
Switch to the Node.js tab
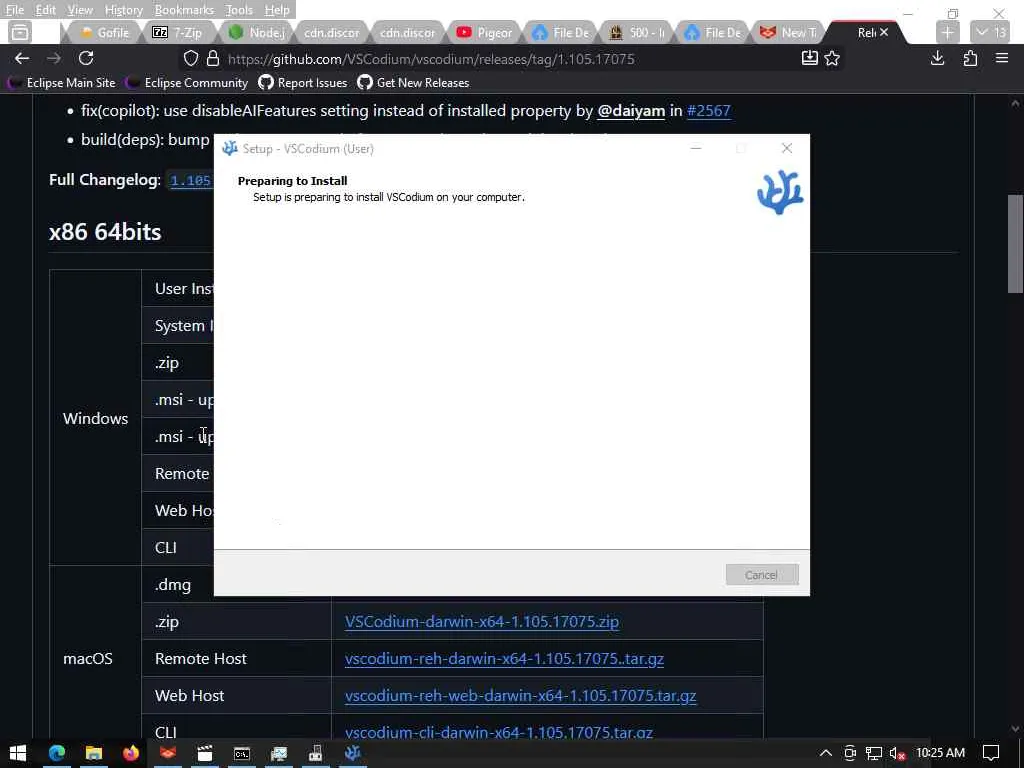pyautogui.click(x=257, y=32)
